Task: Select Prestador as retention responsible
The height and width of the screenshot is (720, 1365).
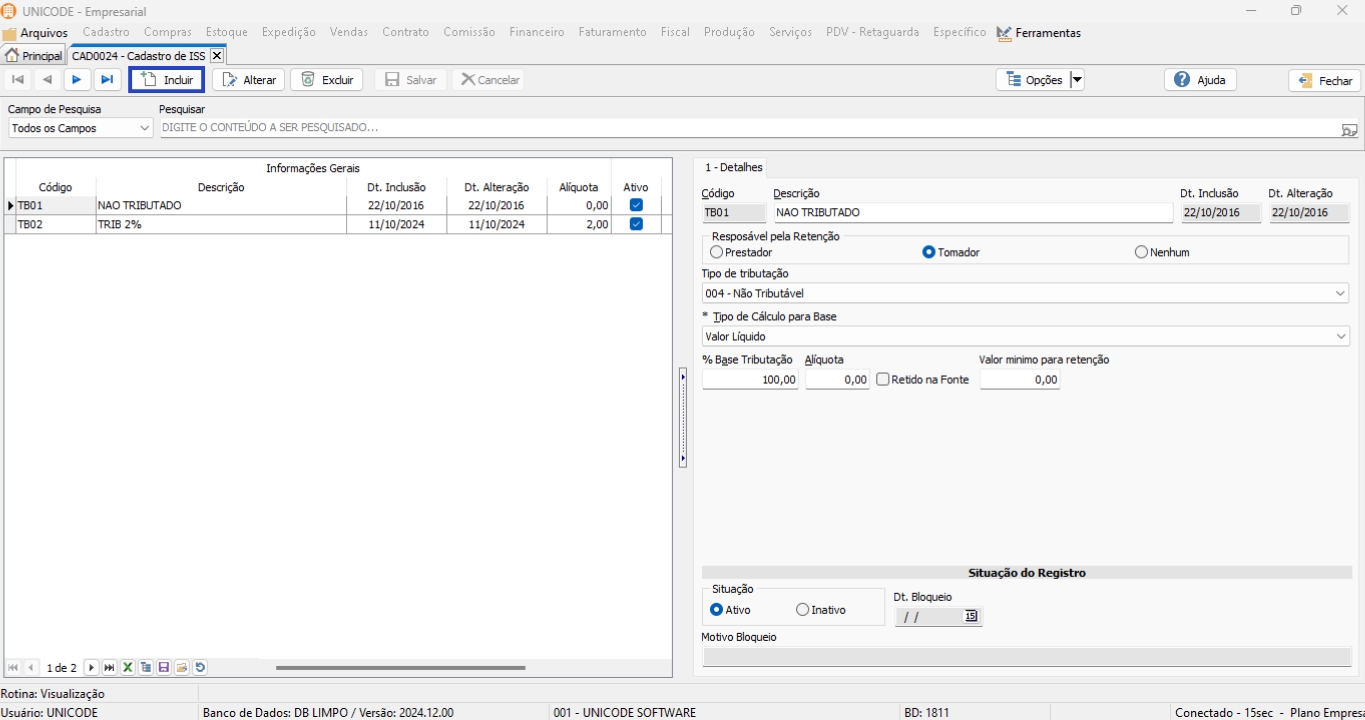Action: coord(716,253)
